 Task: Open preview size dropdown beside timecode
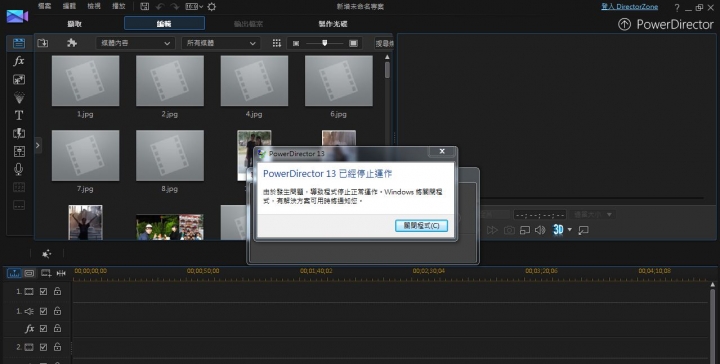pyautogui.click(x=592, y=214)
